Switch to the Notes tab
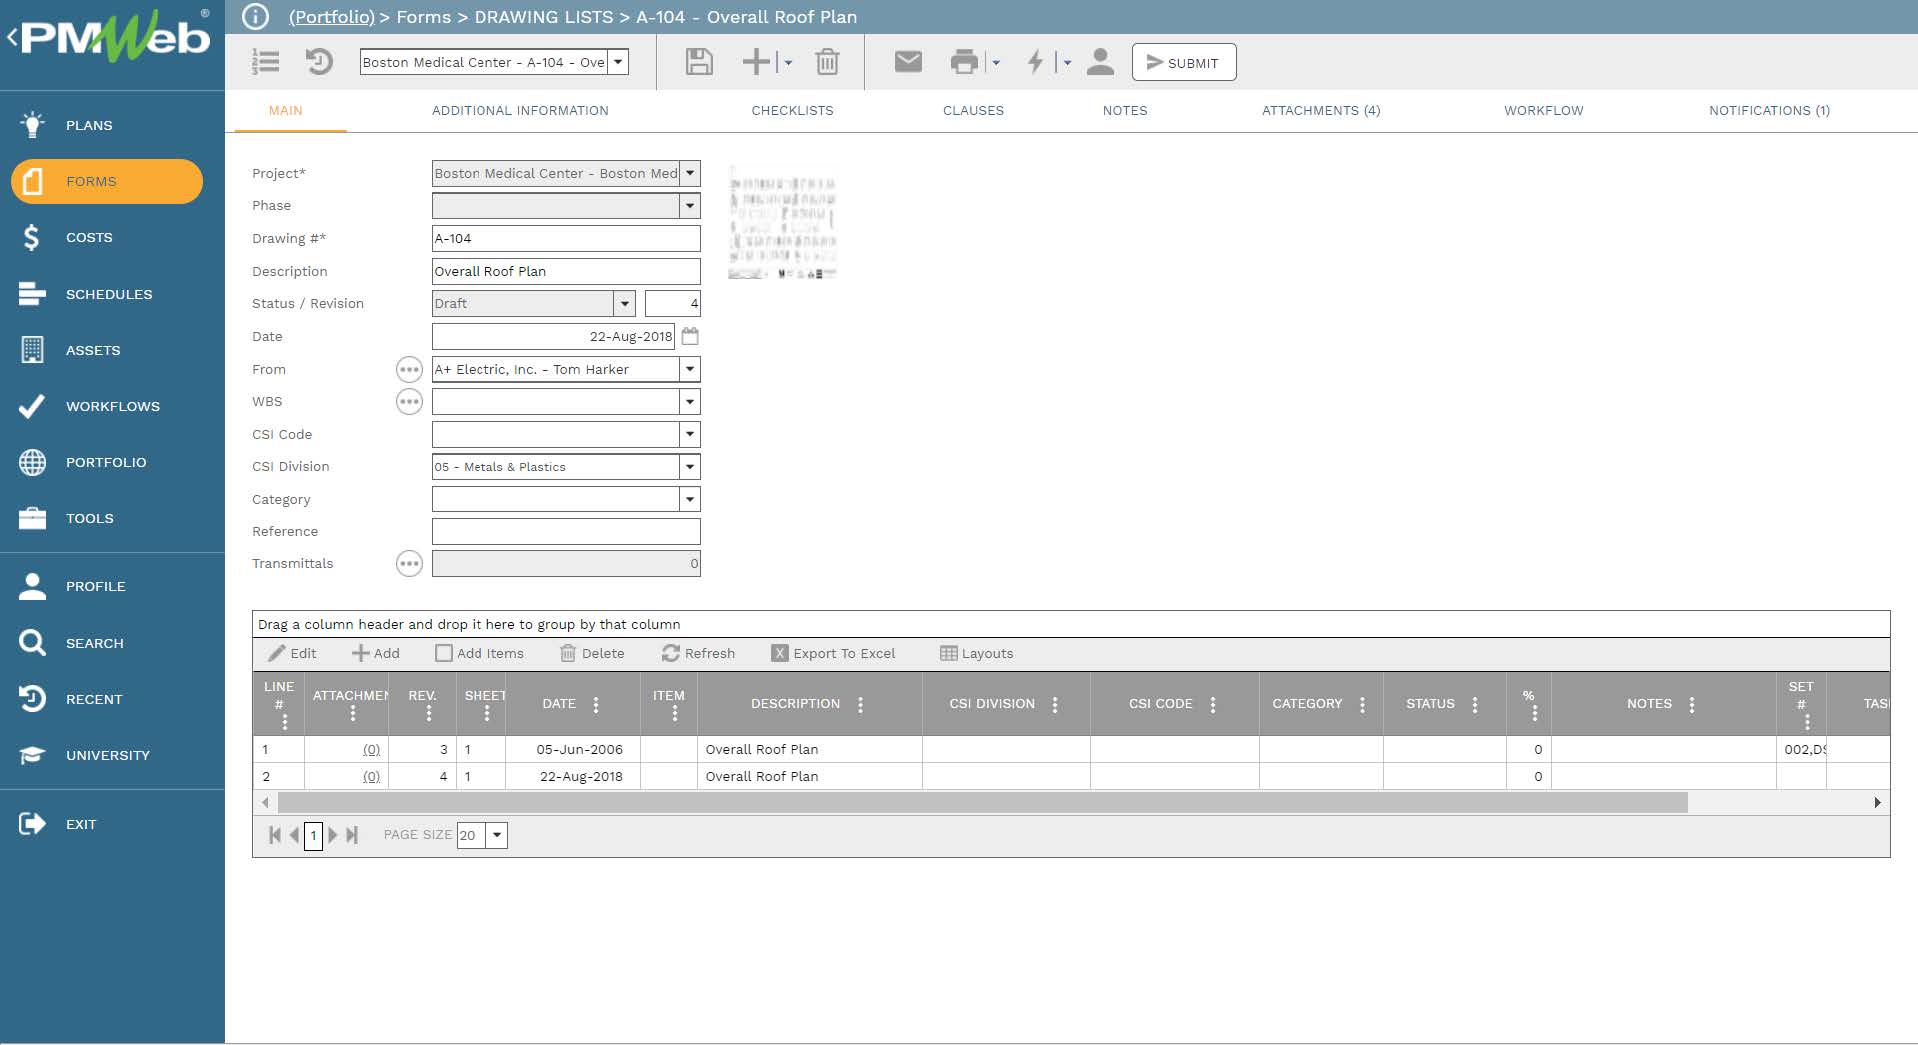This screenshot has height=1045, width=1918. 1125,111
